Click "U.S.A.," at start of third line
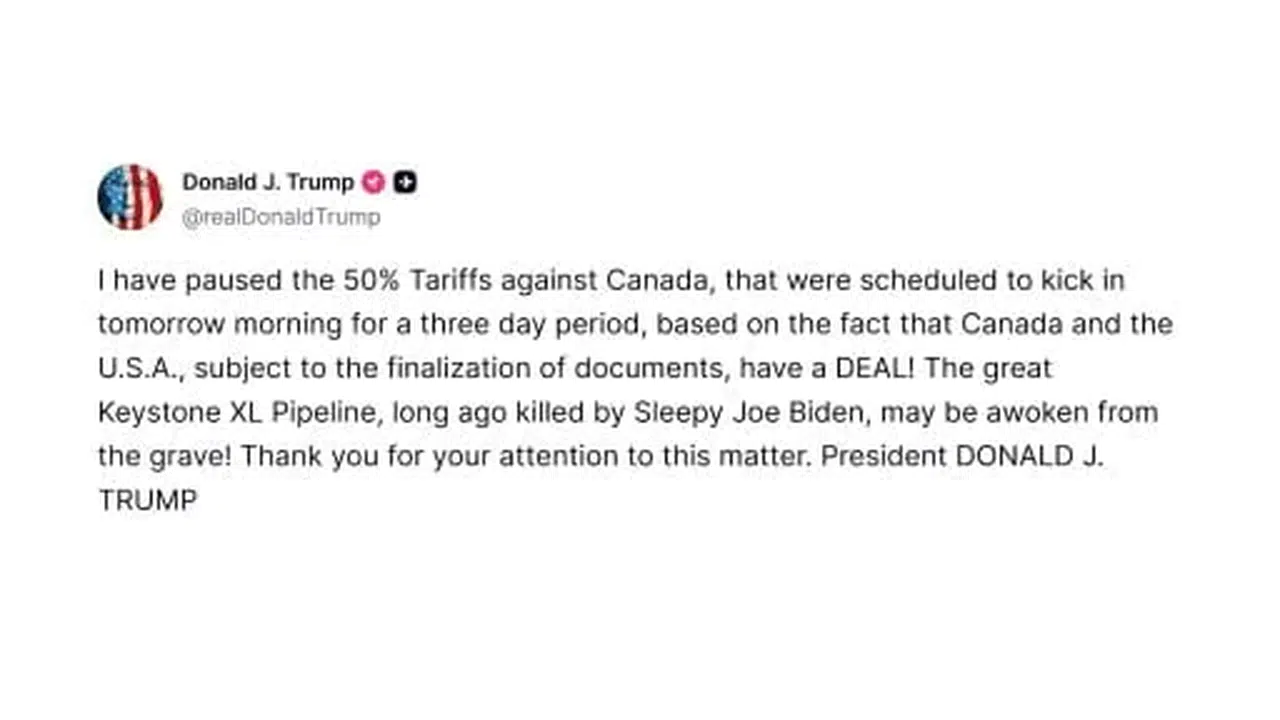The height and width of the screenshot is (720, 1280). tap(142, 369)
